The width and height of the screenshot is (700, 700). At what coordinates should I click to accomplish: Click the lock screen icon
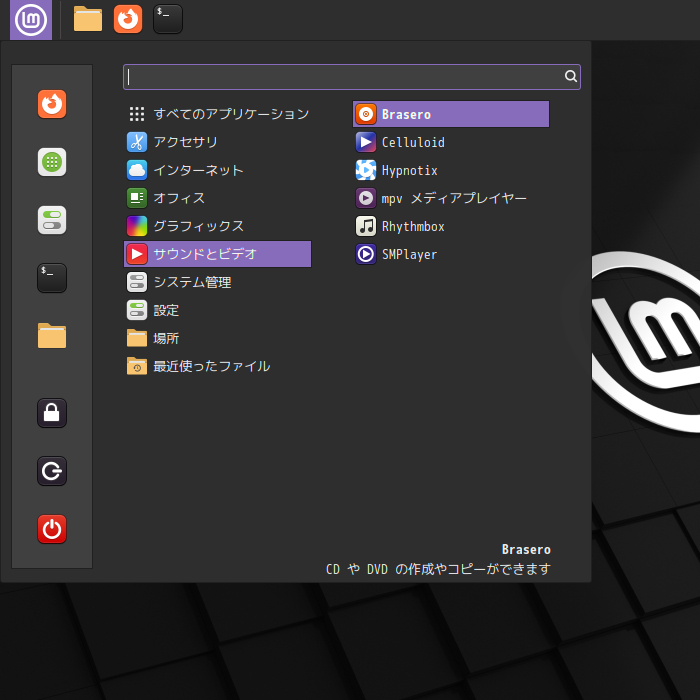(x=52, y=412)
